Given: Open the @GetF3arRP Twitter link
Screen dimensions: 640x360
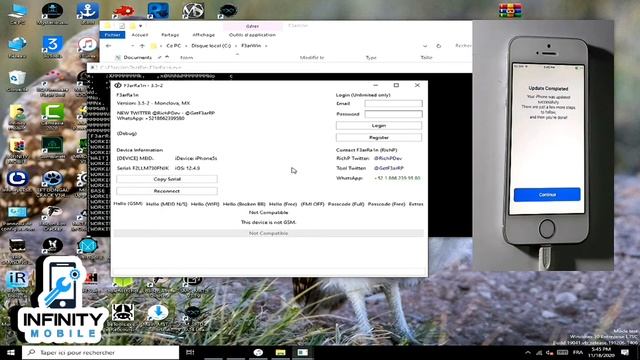Looking at the screenshot, I should [389, 168].
